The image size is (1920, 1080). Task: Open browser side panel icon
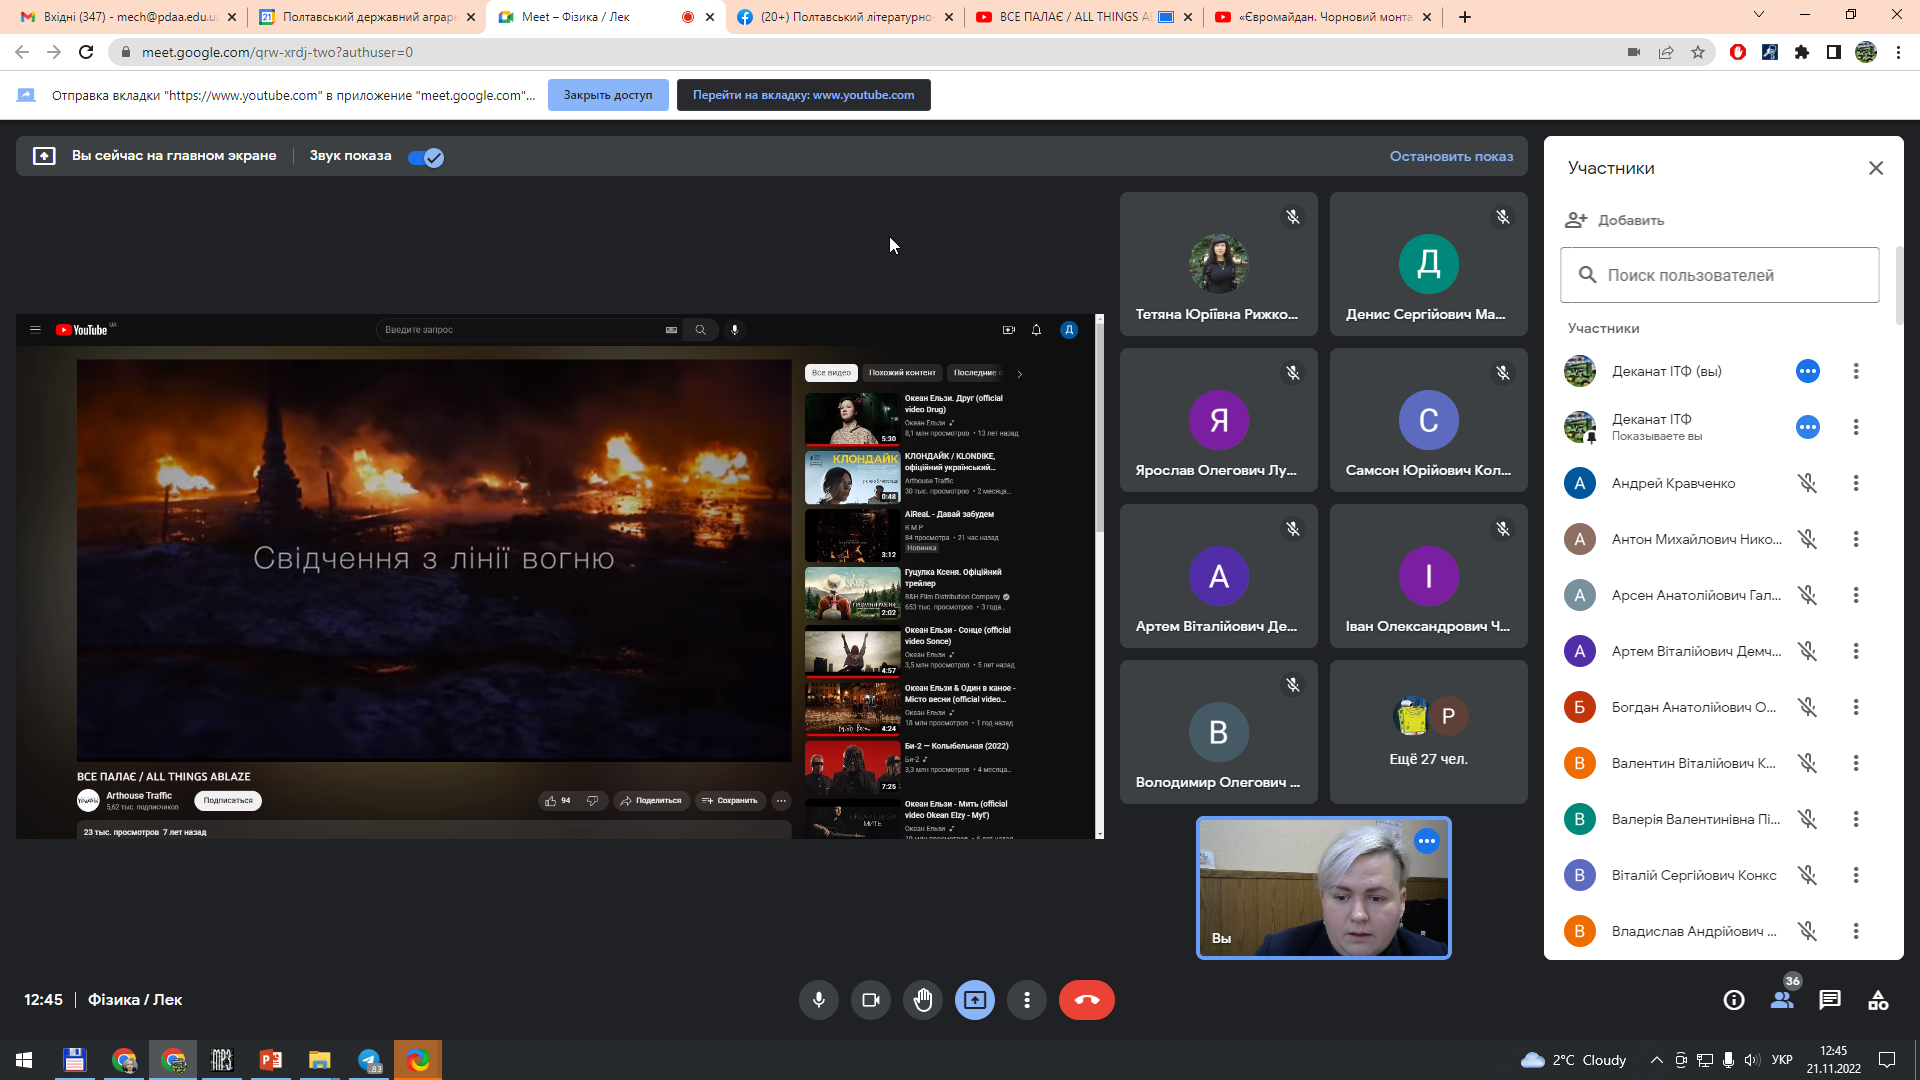[1834, 52]
